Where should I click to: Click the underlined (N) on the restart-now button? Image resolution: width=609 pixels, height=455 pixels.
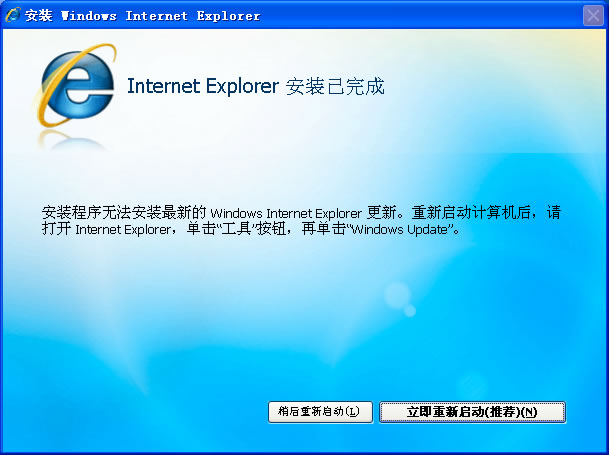coord(529,412)
